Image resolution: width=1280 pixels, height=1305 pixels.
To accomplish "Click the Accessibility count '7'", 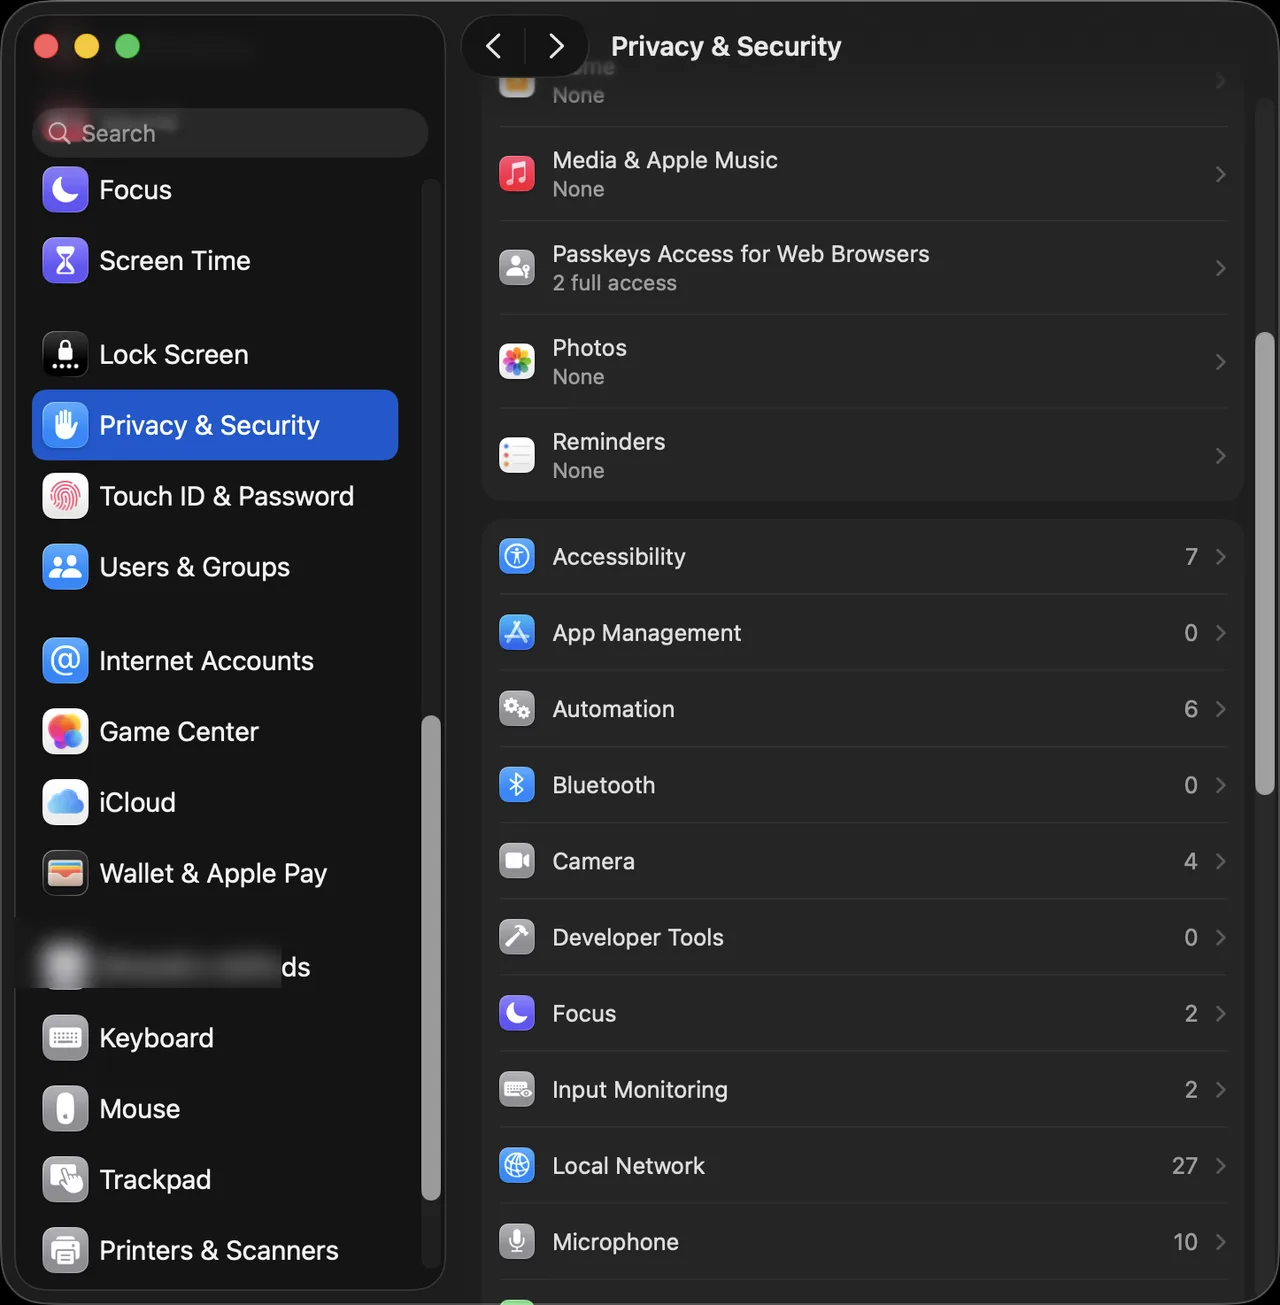I will (1191, 557).
